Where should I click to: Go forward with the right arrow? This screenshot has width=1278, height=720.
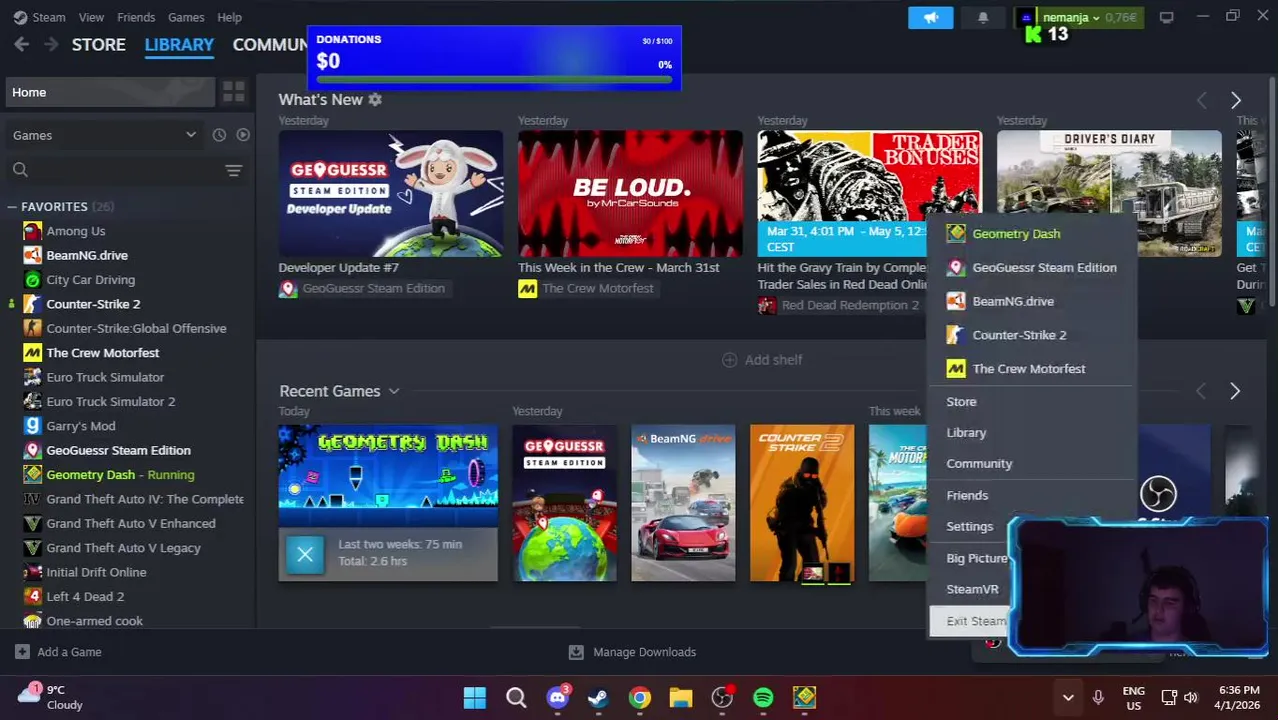tap(51, 44)
